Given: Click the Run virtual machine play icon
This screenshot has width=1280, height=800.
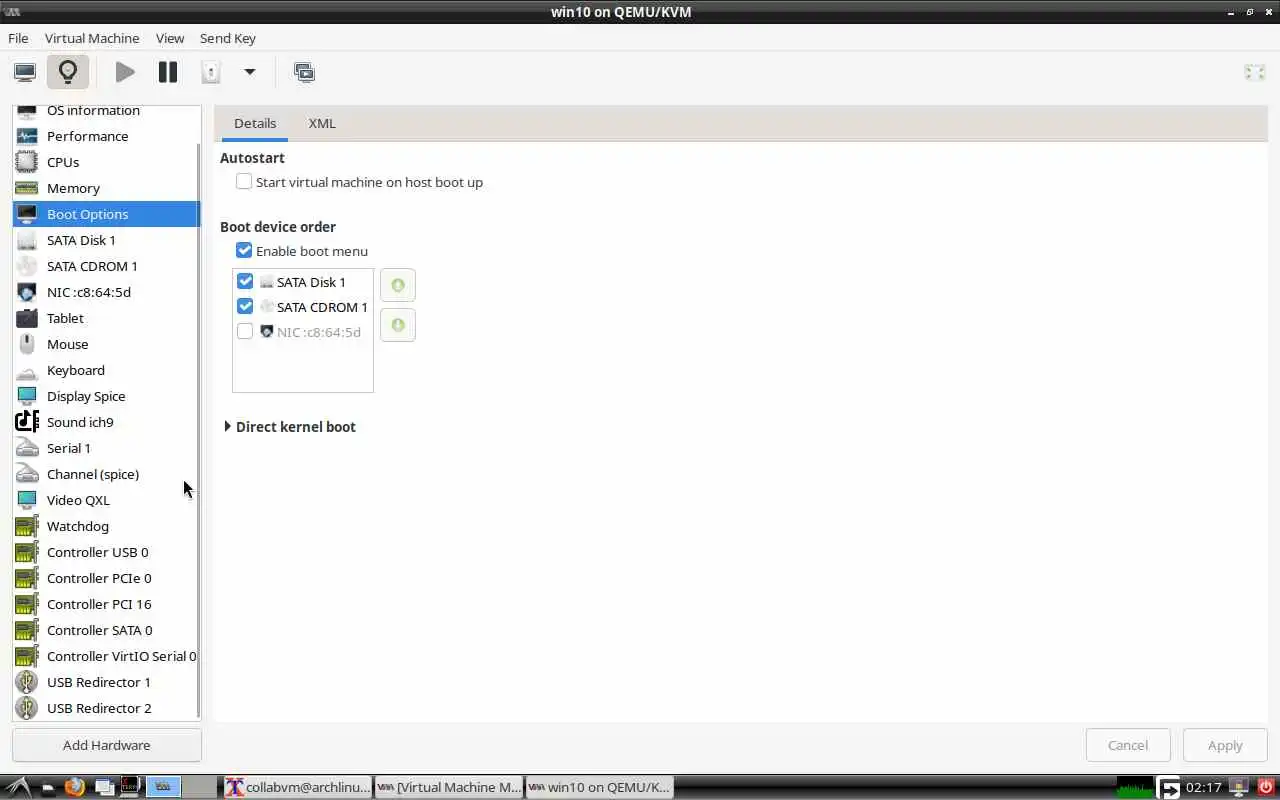Looking at the screenshot, I should (125, 72).
